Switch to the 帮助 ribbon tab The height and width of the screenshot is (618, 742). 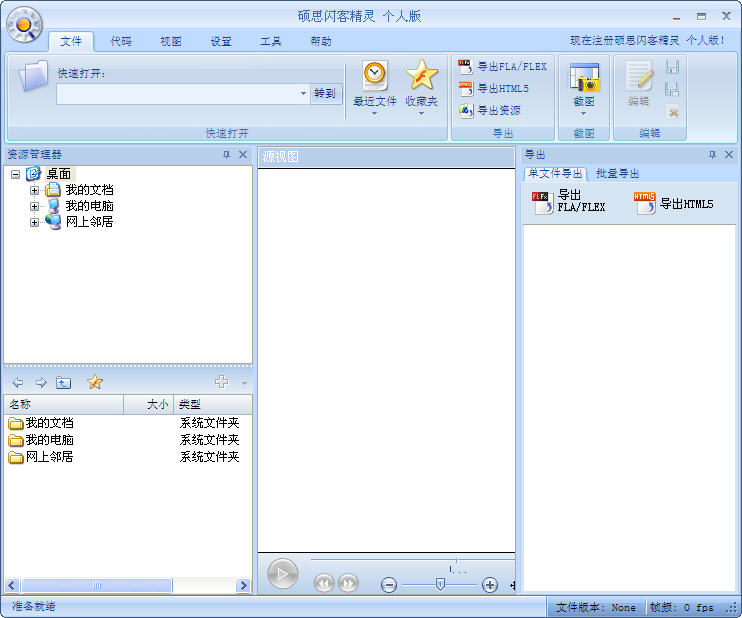[x=320, y=41]
